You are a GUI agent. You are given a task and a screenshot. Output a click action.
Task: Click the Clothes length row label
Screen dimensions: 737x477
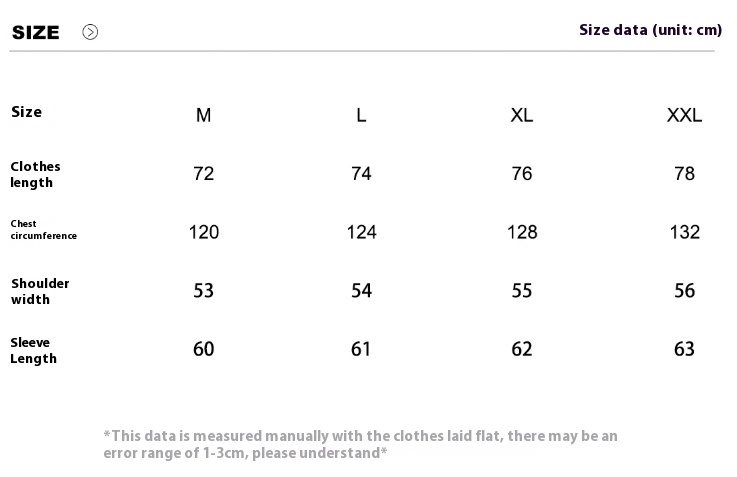point(35,174)
